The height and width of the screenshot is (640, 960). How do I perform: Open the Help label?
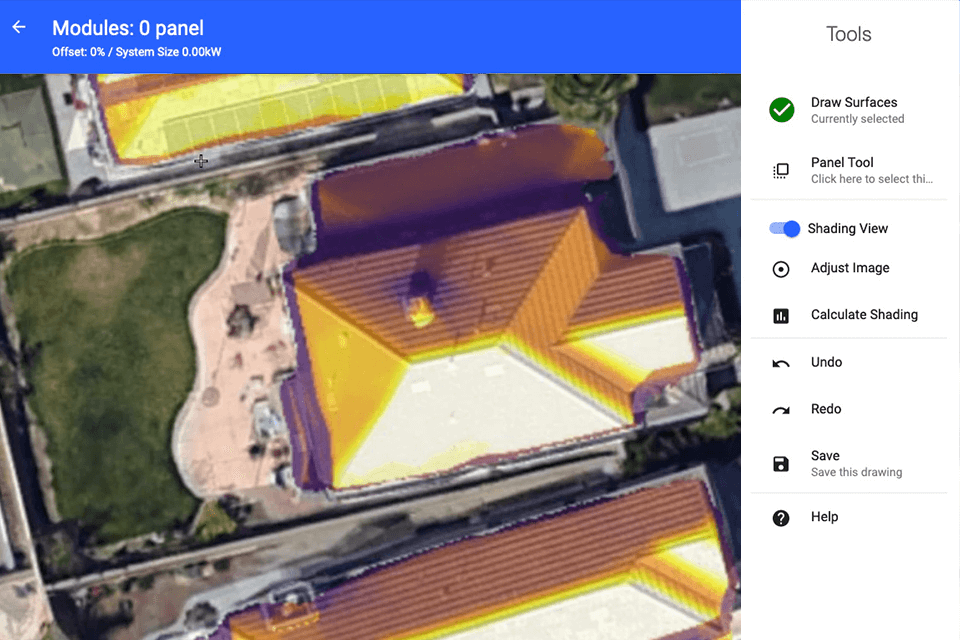click(824, 516)
